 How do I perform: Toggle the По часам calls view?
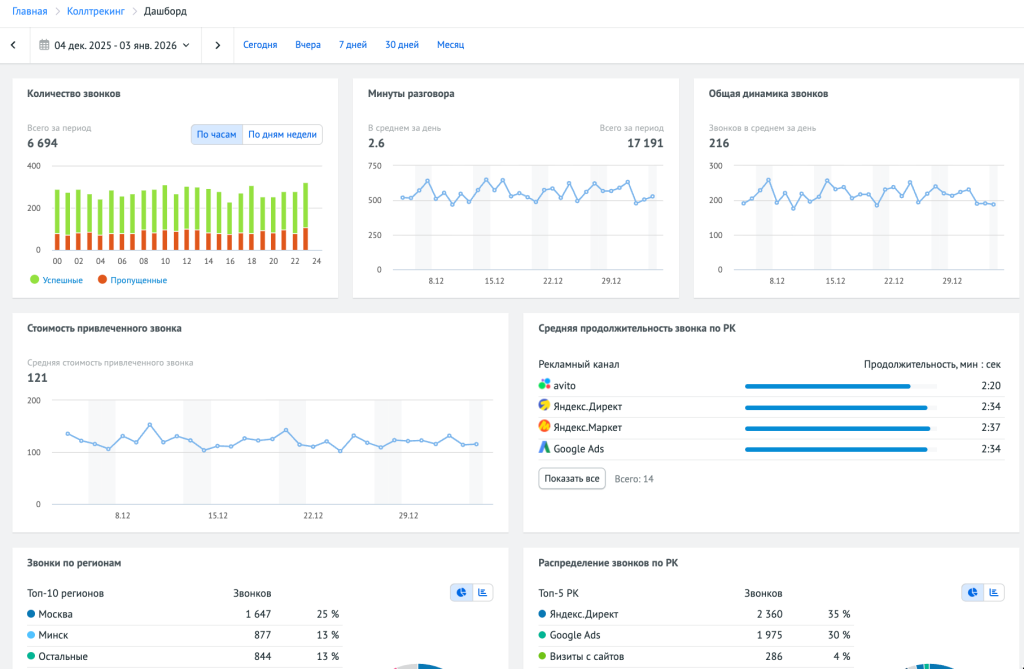click(216, 135)
